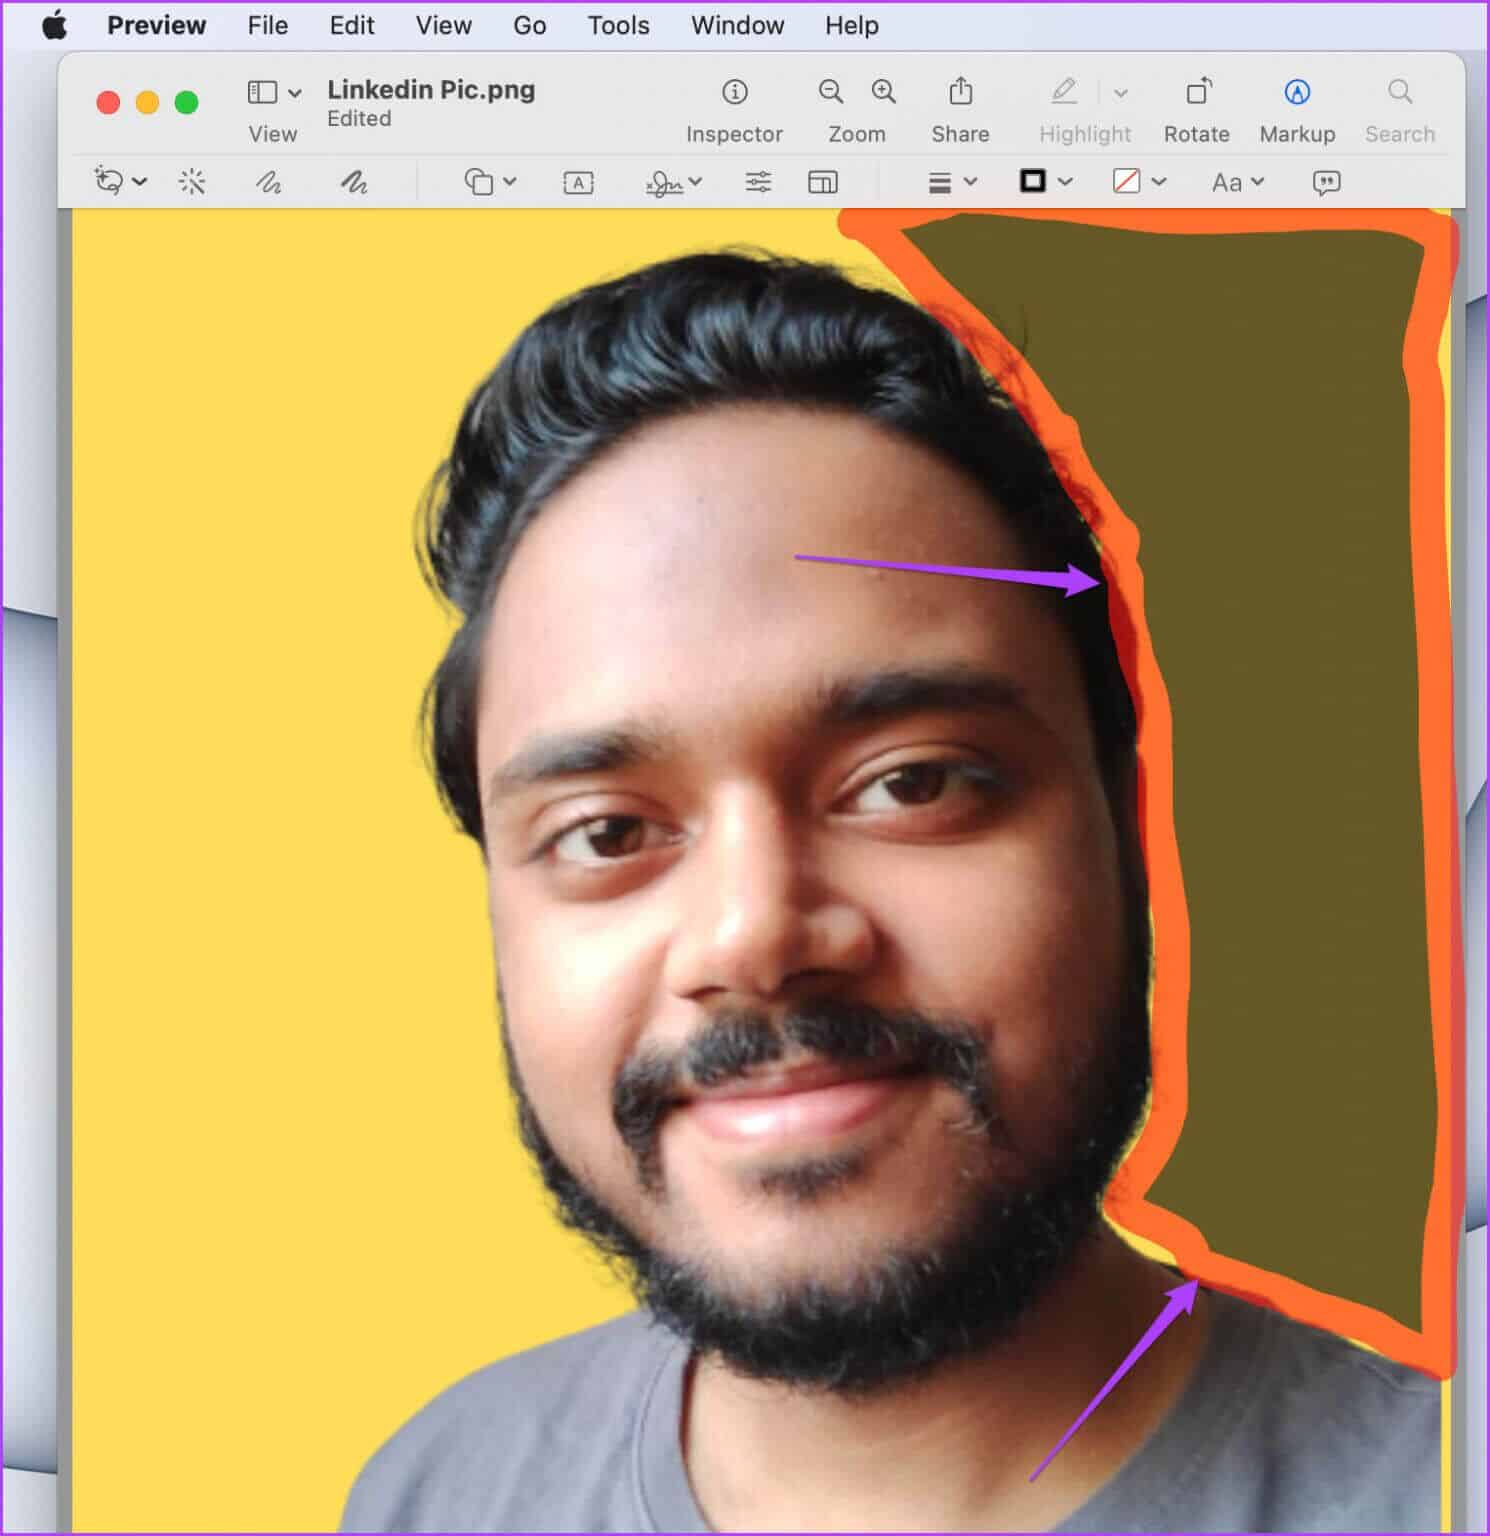This screenshot has height=1536, width=1490.
Task: Toggle the sidebar View icon
Action: pos(262,92)
